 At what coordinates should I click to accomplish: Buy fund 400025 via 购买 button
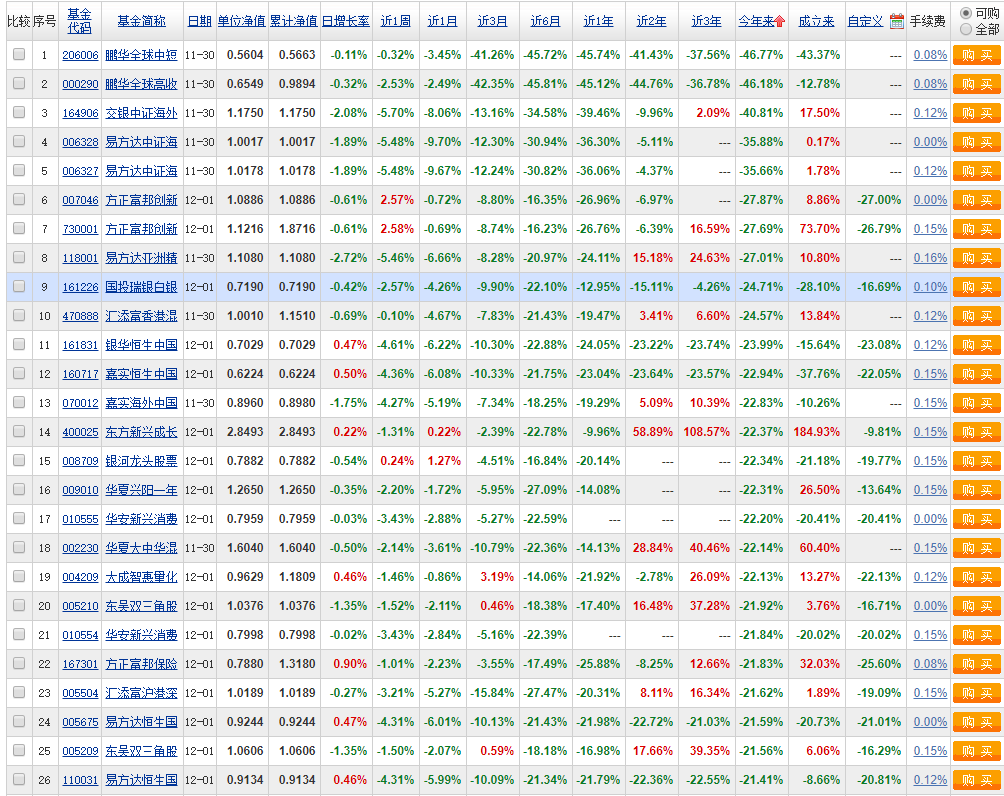click(977, 432)
